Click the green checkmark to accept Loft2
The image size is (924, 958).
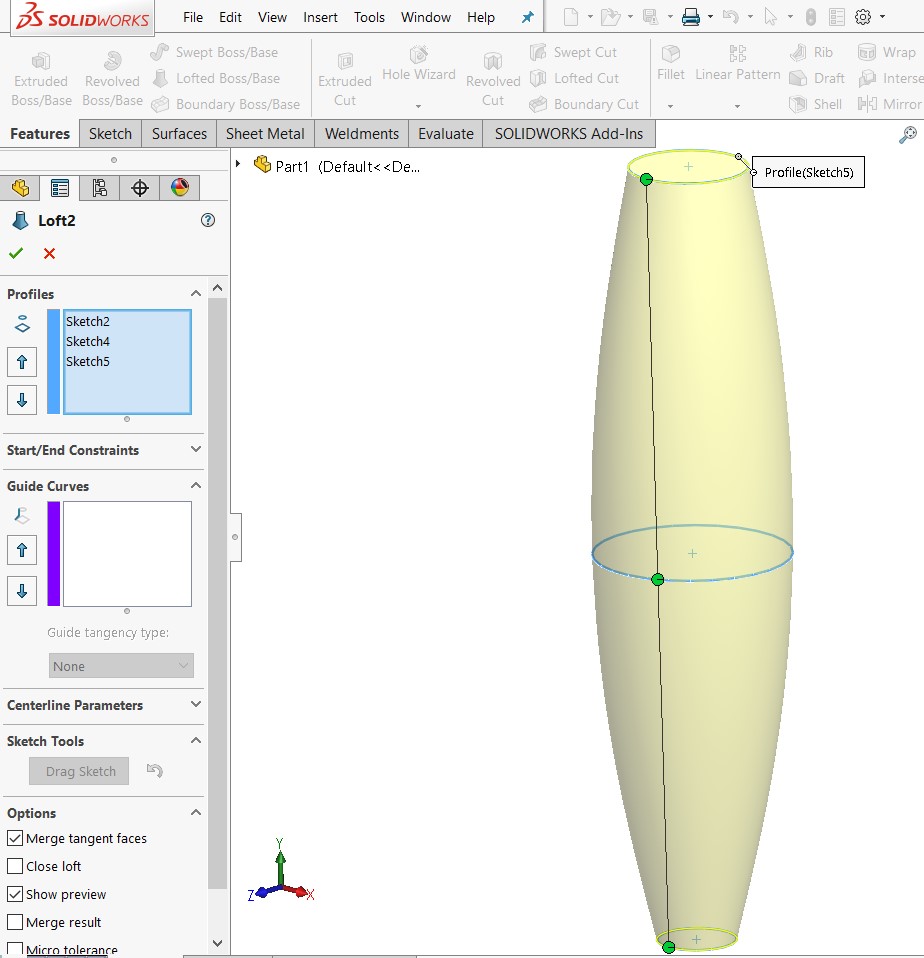pos(16,254)
